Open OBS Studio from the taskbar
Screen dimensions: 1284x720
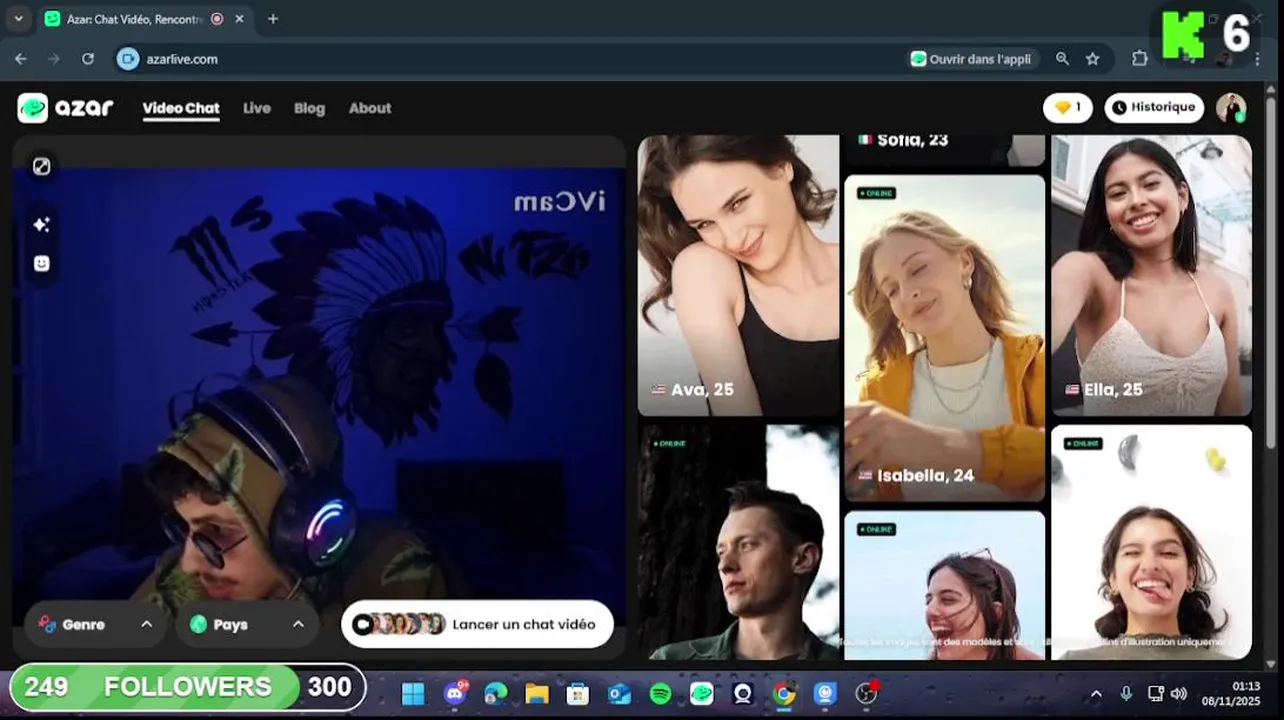(866, 693)
